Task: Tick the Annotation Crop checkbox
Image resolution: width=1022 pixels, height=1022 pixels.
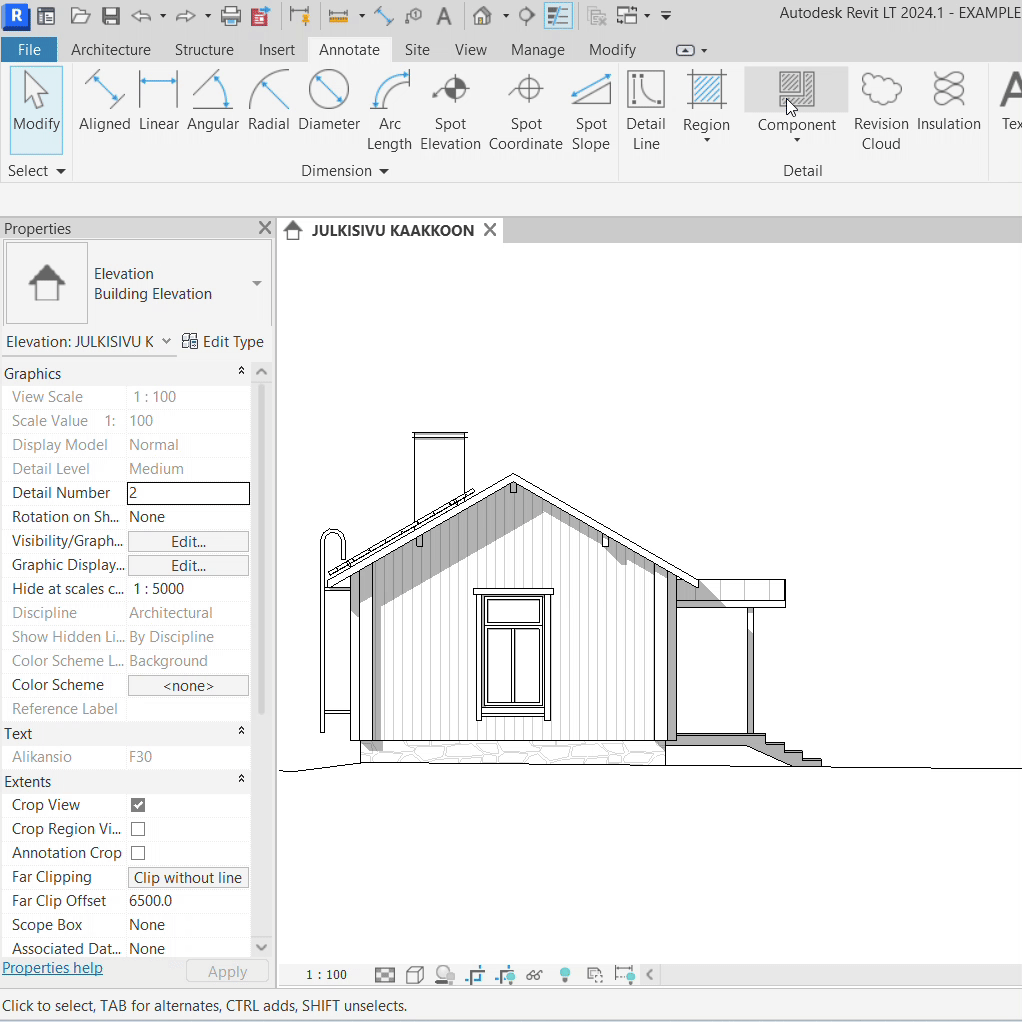Action: (138, 853)
